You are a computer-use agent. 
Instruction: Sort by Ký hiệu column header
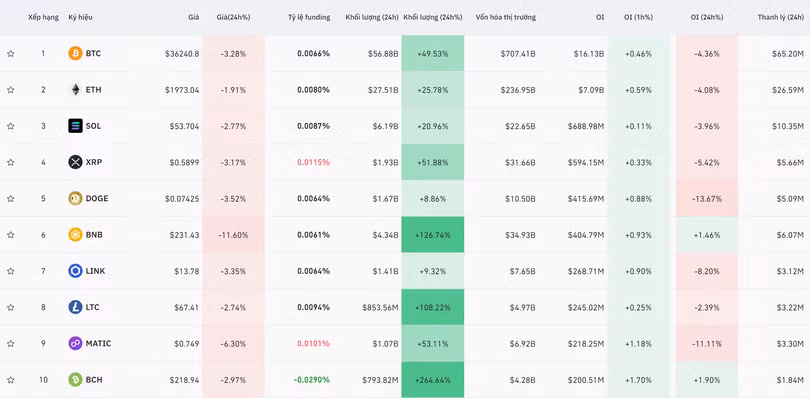(81, 17)
